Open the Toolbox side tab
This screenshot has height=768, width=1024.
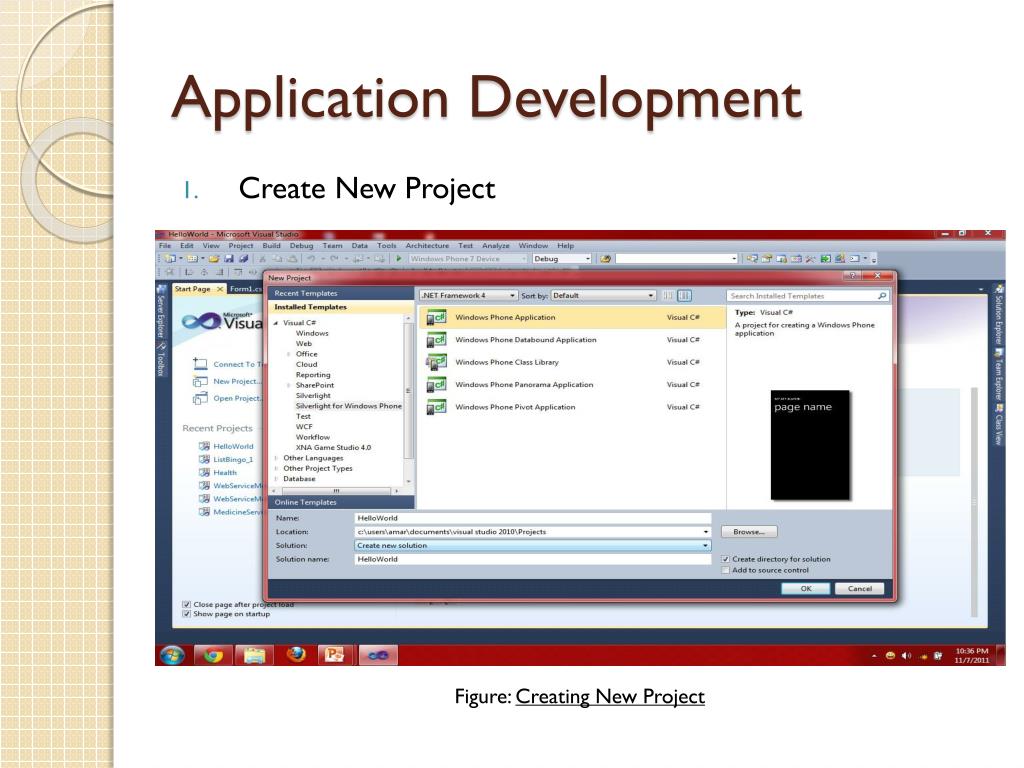coord(161,359)
